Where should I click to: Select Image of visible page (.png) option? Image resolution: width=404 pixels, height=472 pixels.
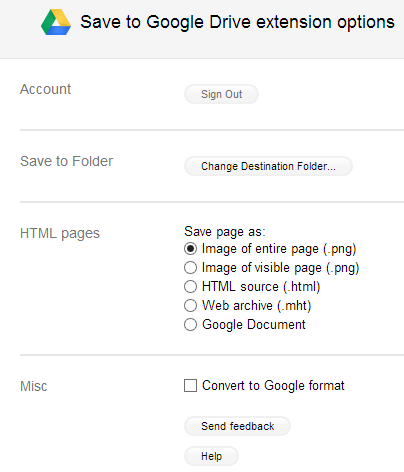point(190,268)
